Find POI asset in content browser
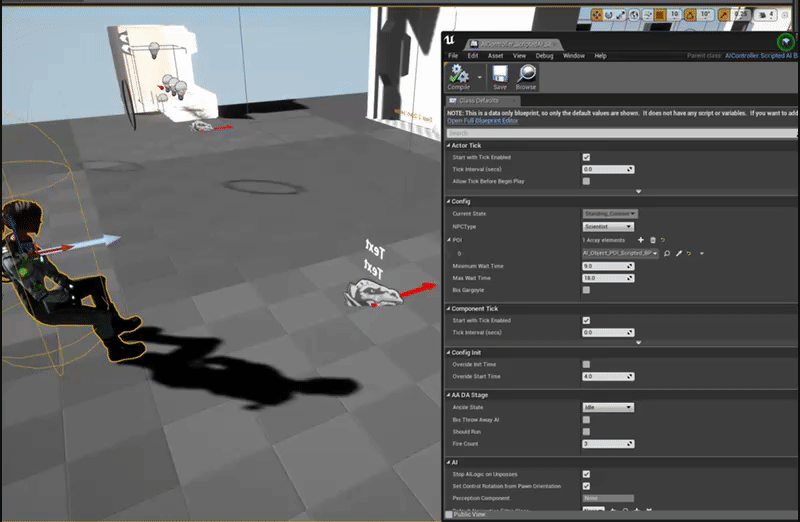800x522 pixels. click(667, 253)
